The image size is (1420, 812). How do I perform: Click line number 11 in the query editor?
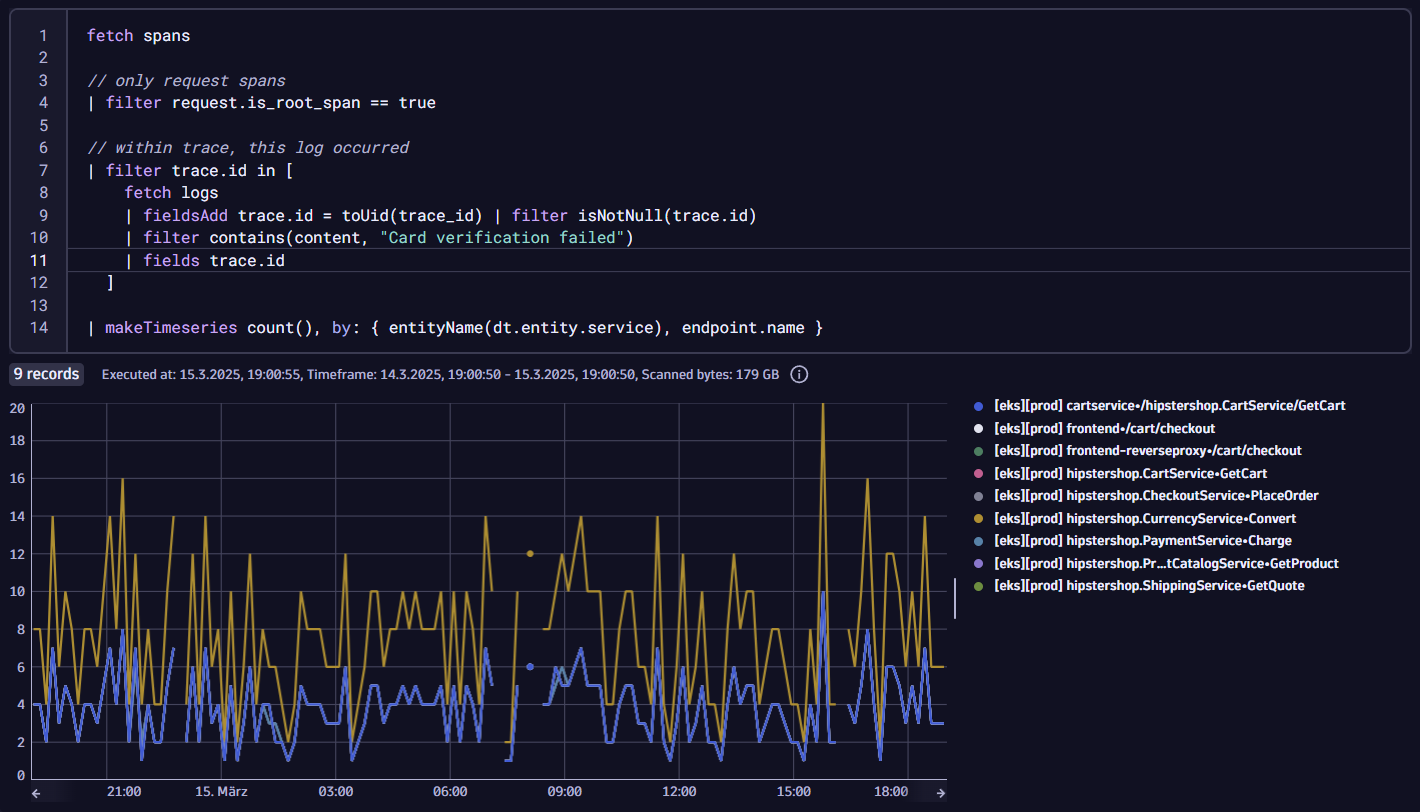(39, 260)
